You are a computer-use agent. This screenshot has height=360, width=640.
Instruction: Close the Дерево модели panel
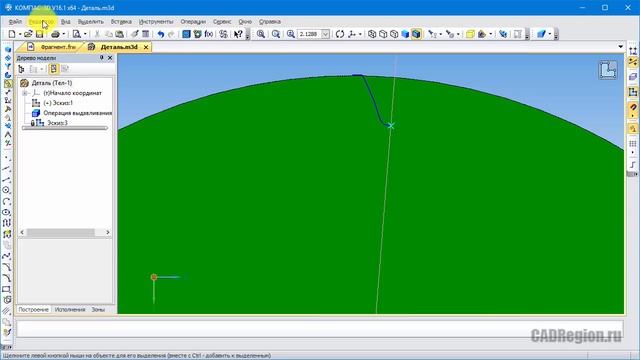point(110,58)
